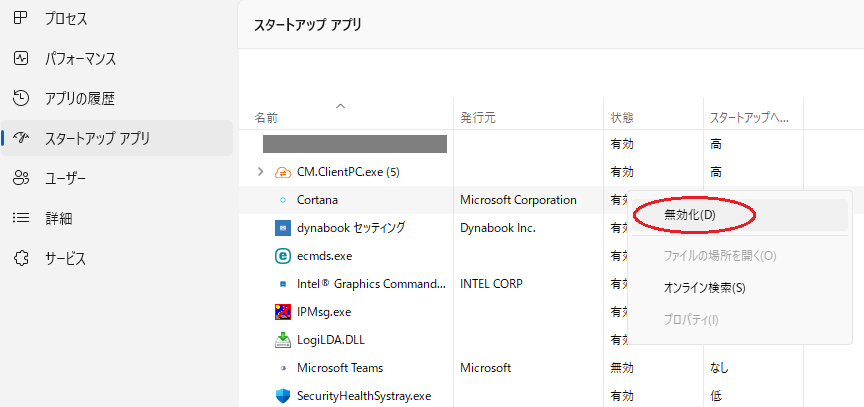This screenshot has height=407, width=864.
Task: Toggle sort arrow above 名前 column
Action: tap(341, 105)
